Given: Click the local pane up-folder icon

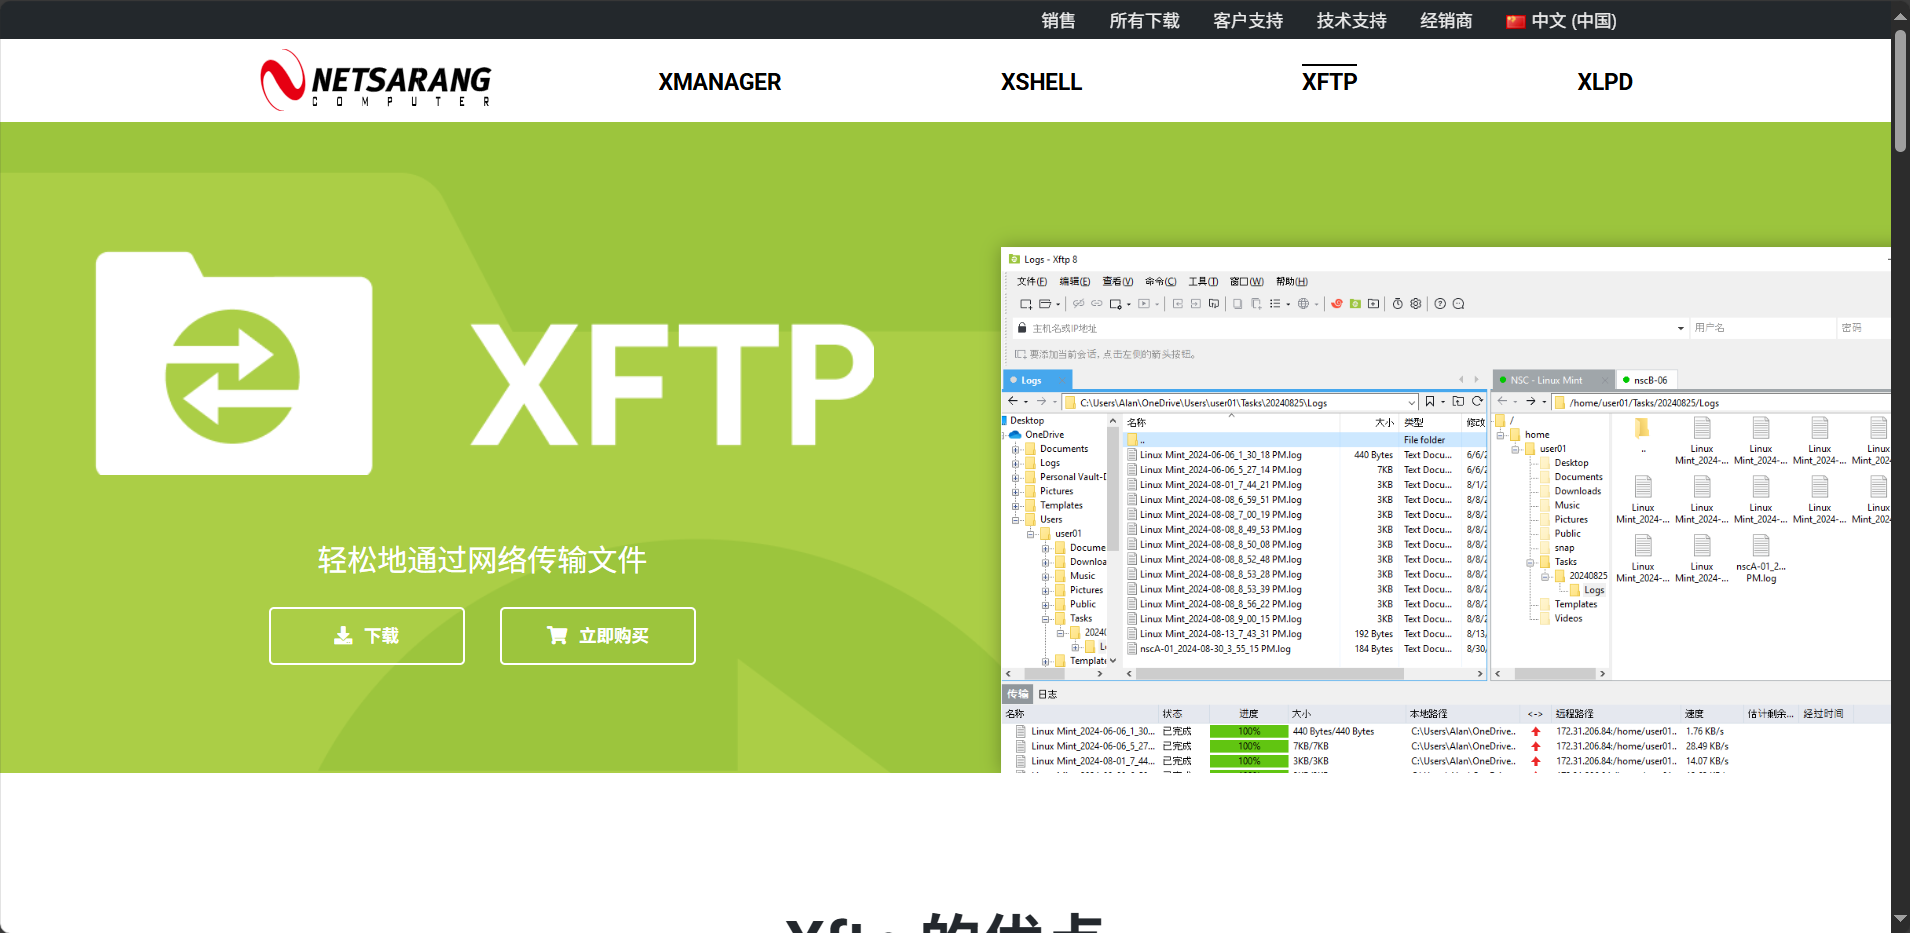Looking at the screenshot, I should point(1458,402).
